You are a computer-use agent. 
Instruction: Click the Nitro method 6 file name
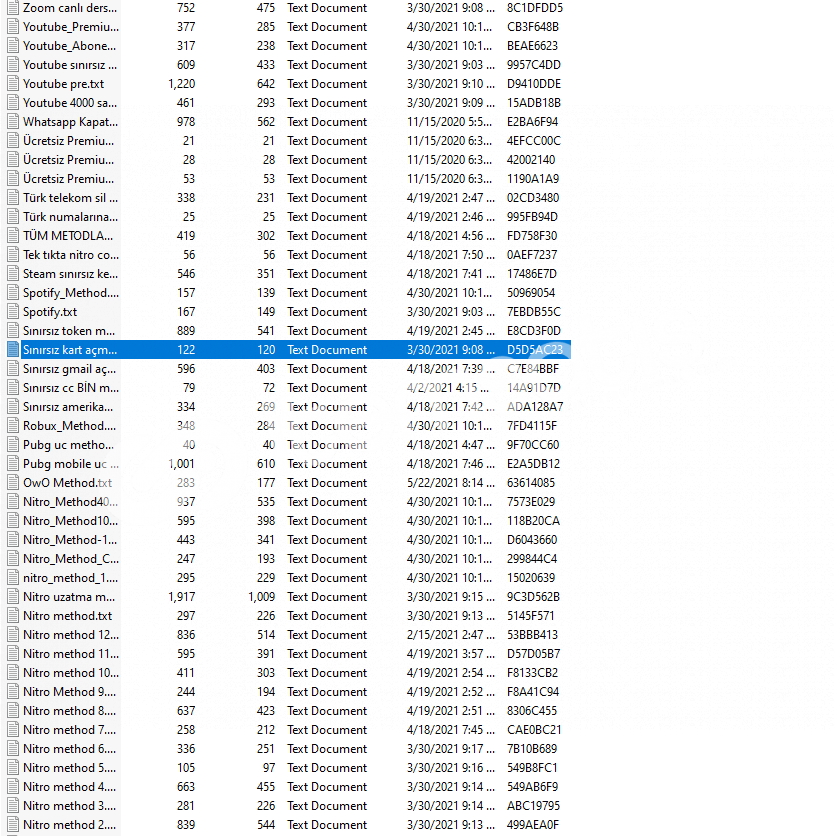pyautogui.click(x=69, y=749)
